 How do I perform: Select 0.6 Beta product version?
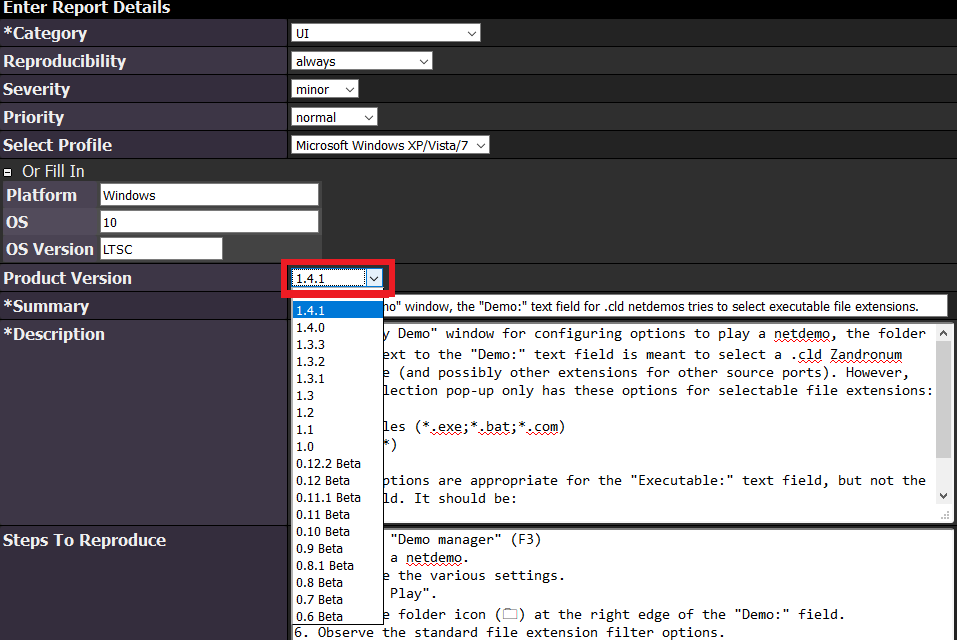(x=319, y=616)
